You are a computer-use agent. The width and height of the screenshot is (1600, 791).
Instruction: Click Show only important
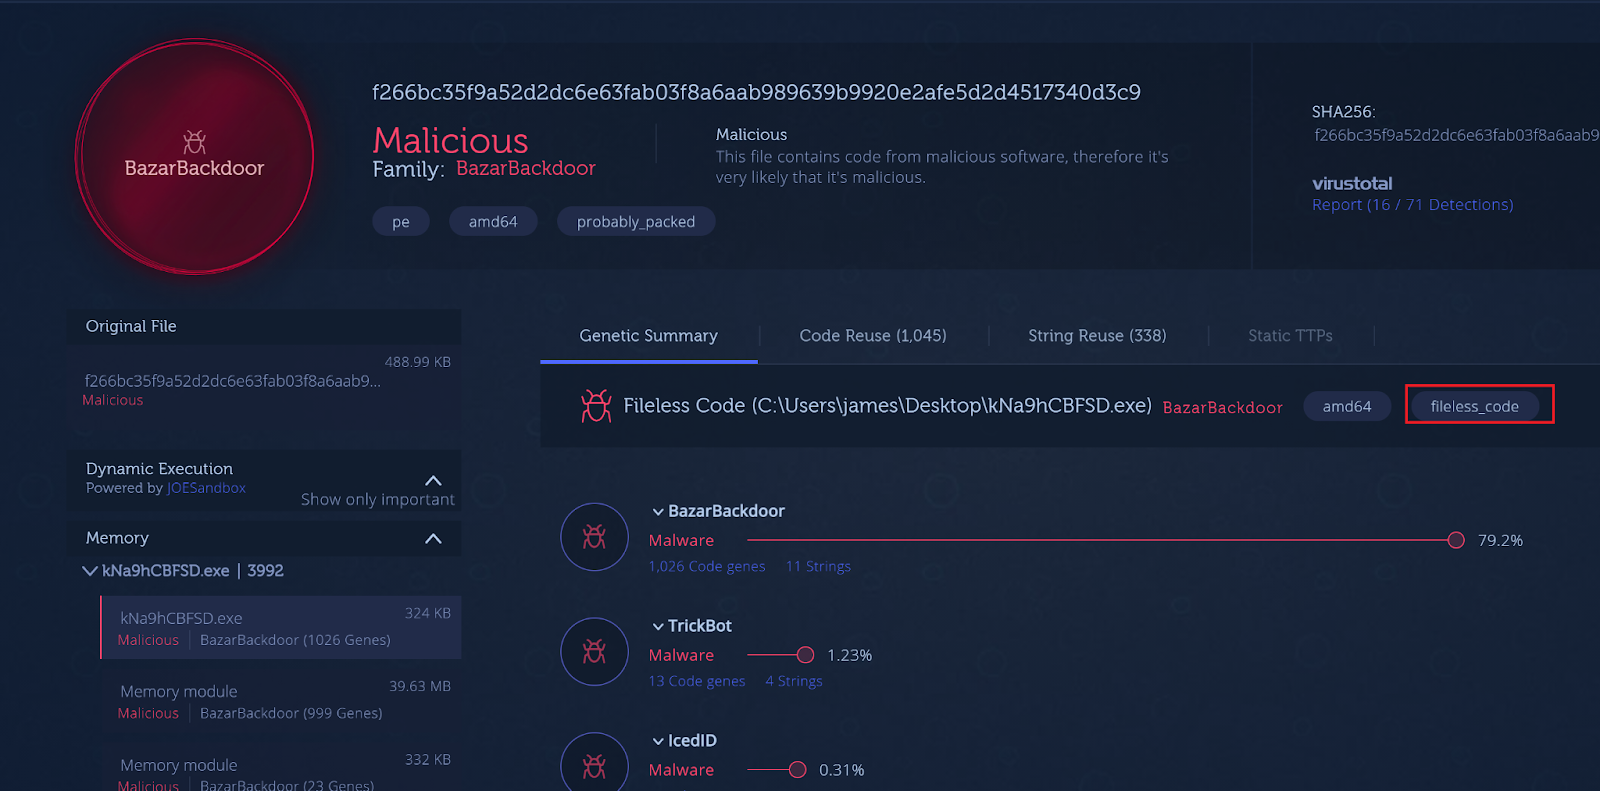[378, 499]
